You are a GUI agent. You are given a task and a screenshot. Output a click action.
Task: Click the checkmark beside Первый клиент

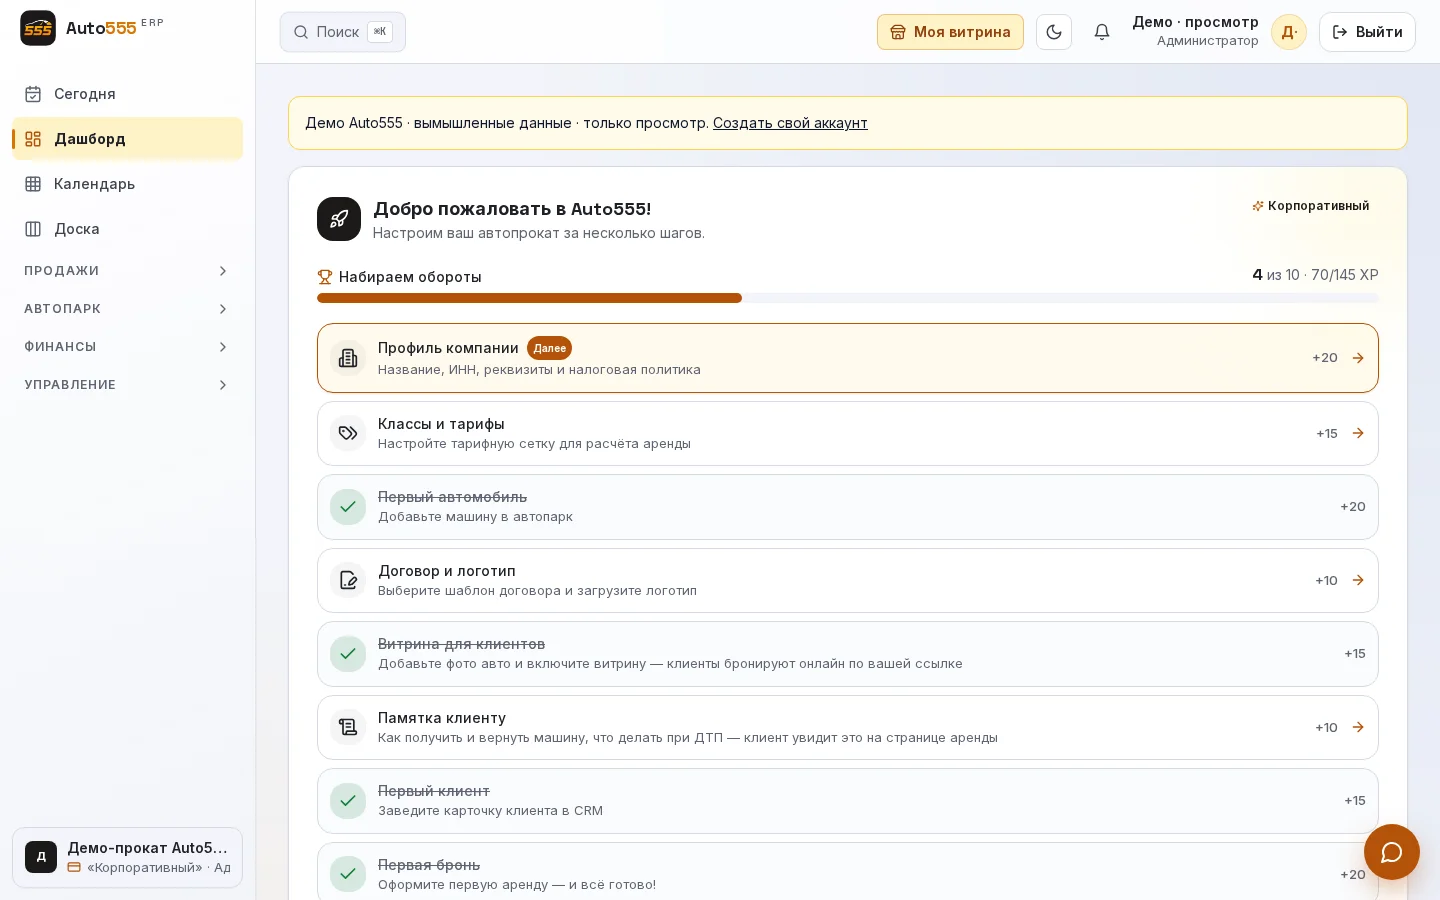pyautogui.click(x=348, y=801)
